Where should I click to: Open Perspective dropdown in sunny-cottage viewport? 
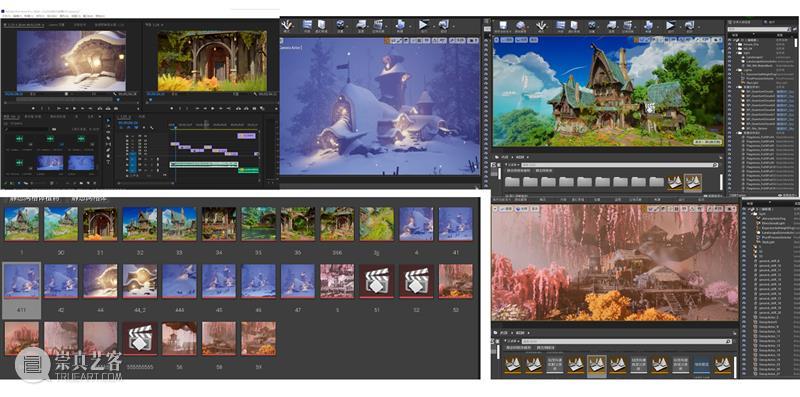507,40
